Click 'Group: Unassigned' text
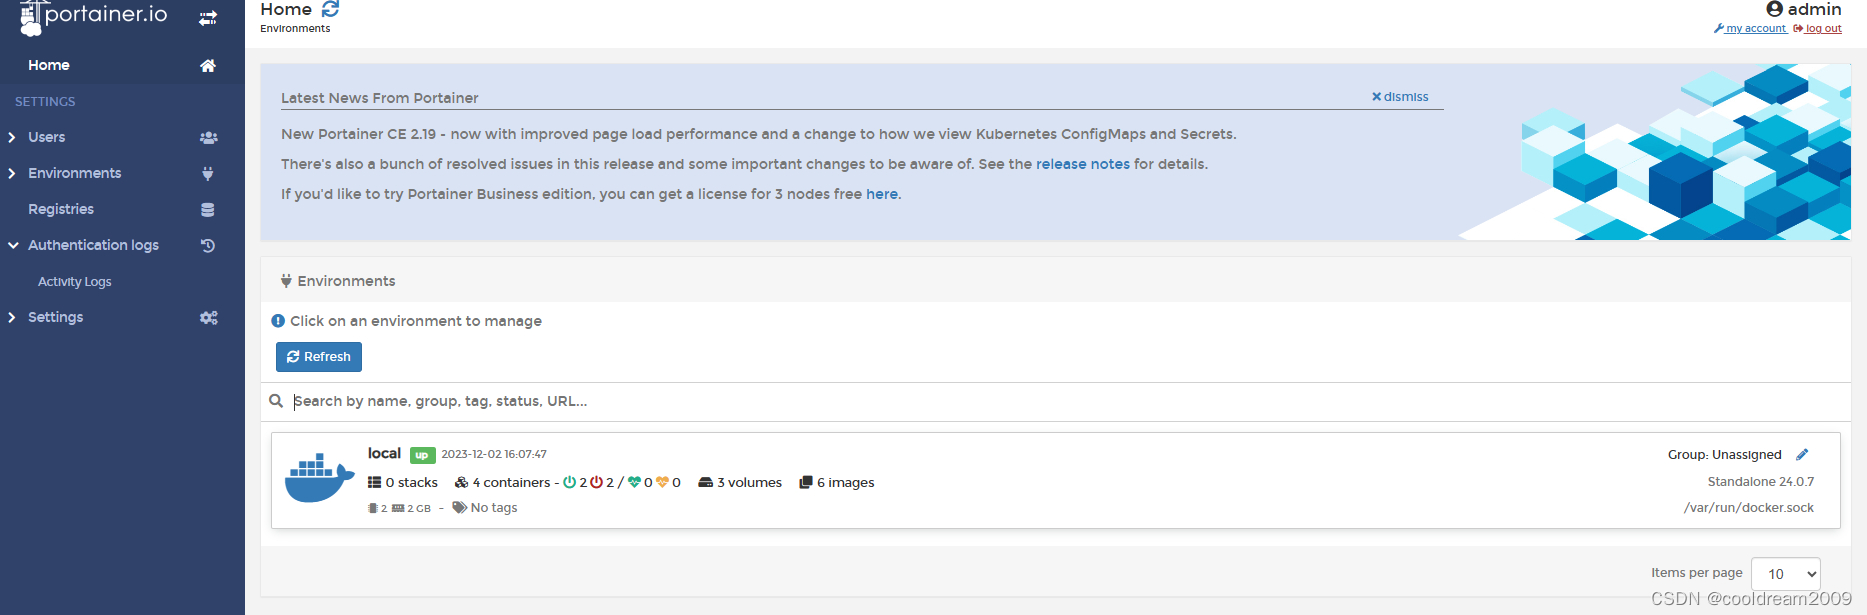 coord(1725,455)
